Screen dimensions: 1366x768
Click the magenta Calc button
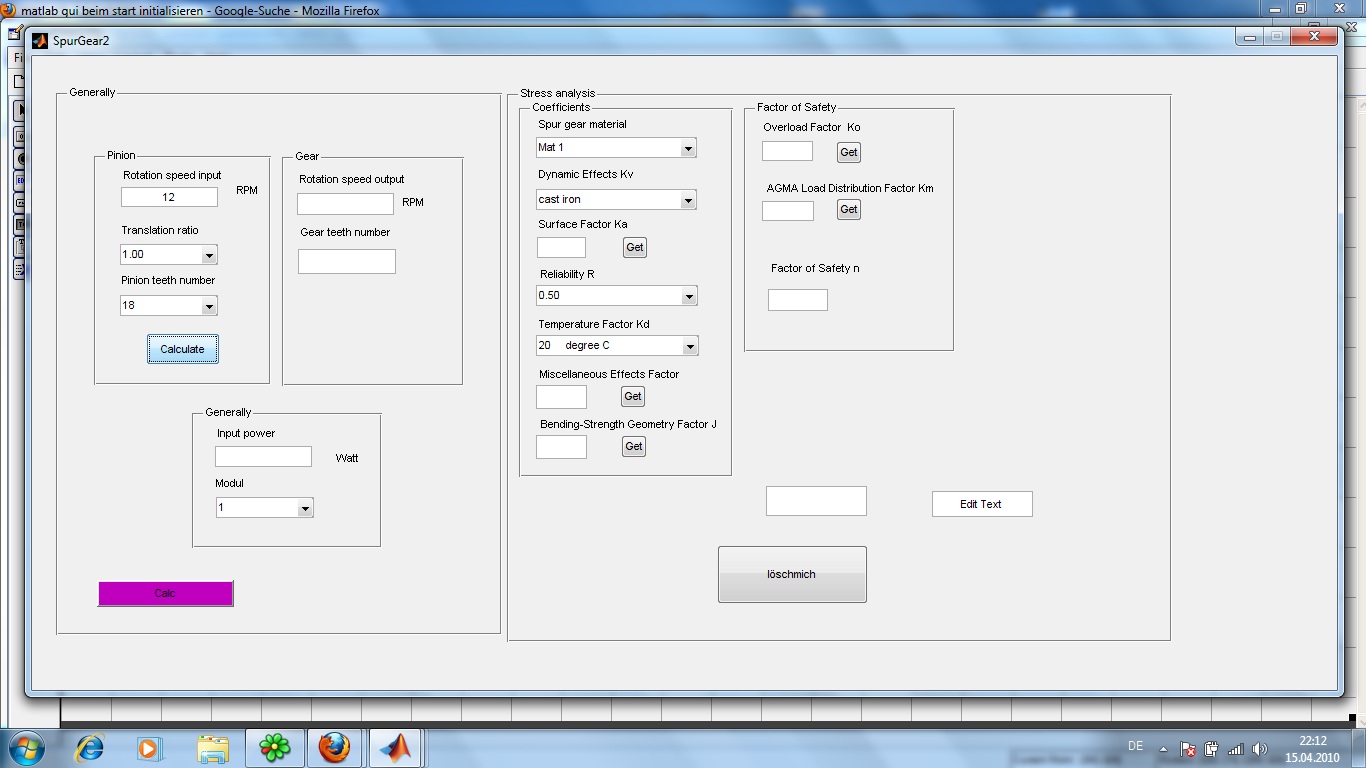(165, 593)
